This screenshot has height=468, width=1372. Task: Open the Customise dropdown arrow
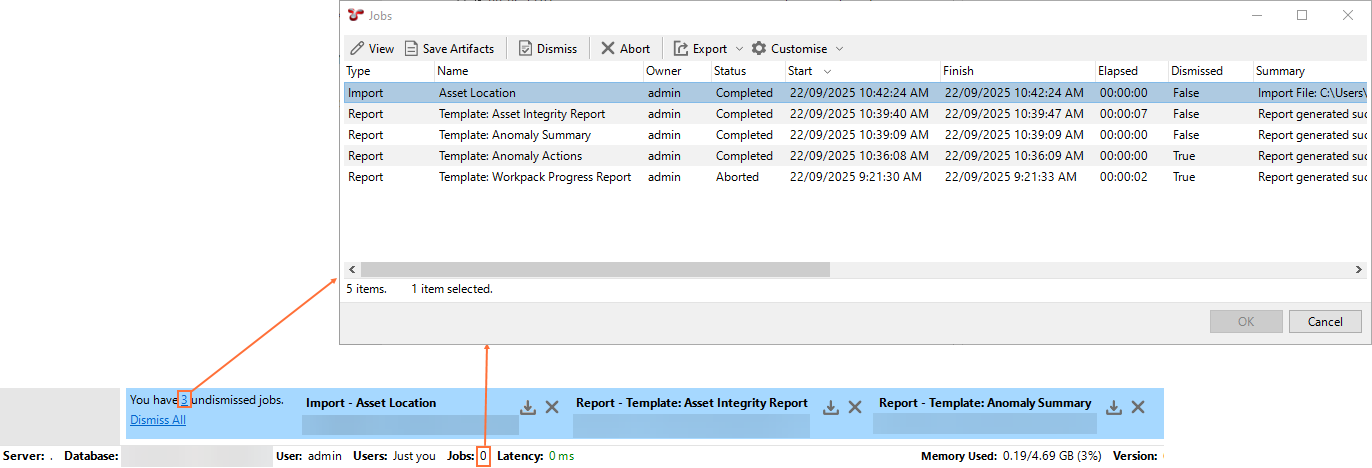(839, 48)
